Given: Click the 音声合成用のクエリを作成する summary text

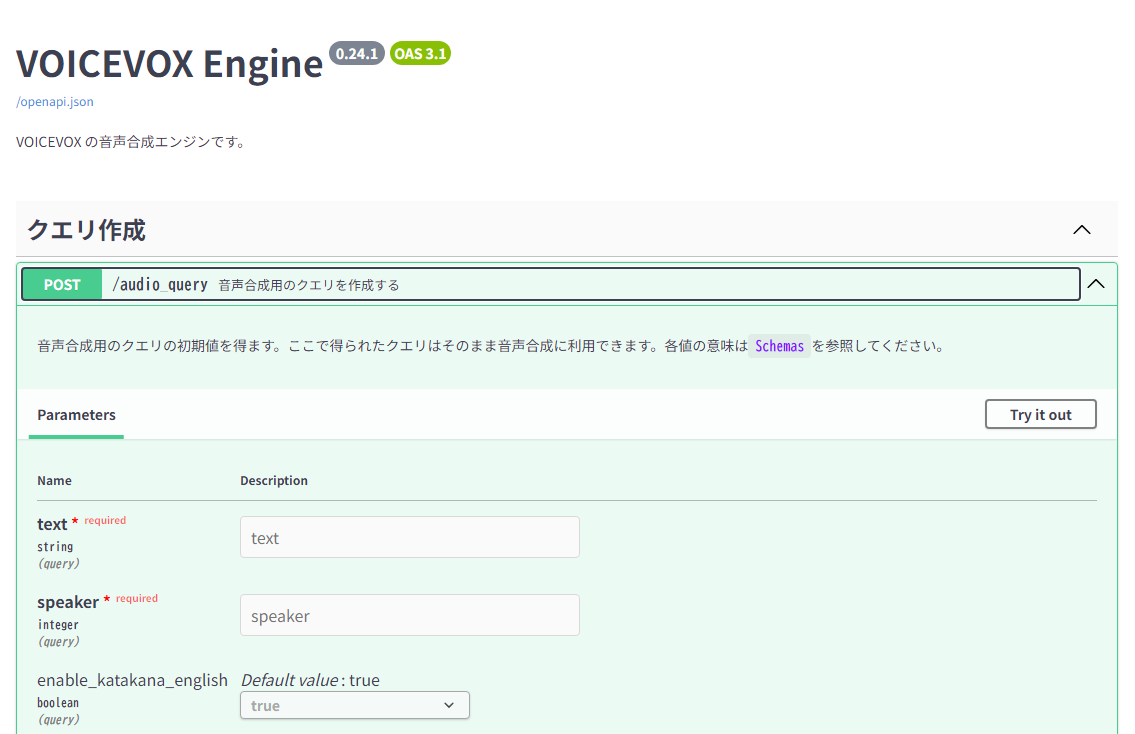Looking at the screenshot, I should 309,285.
